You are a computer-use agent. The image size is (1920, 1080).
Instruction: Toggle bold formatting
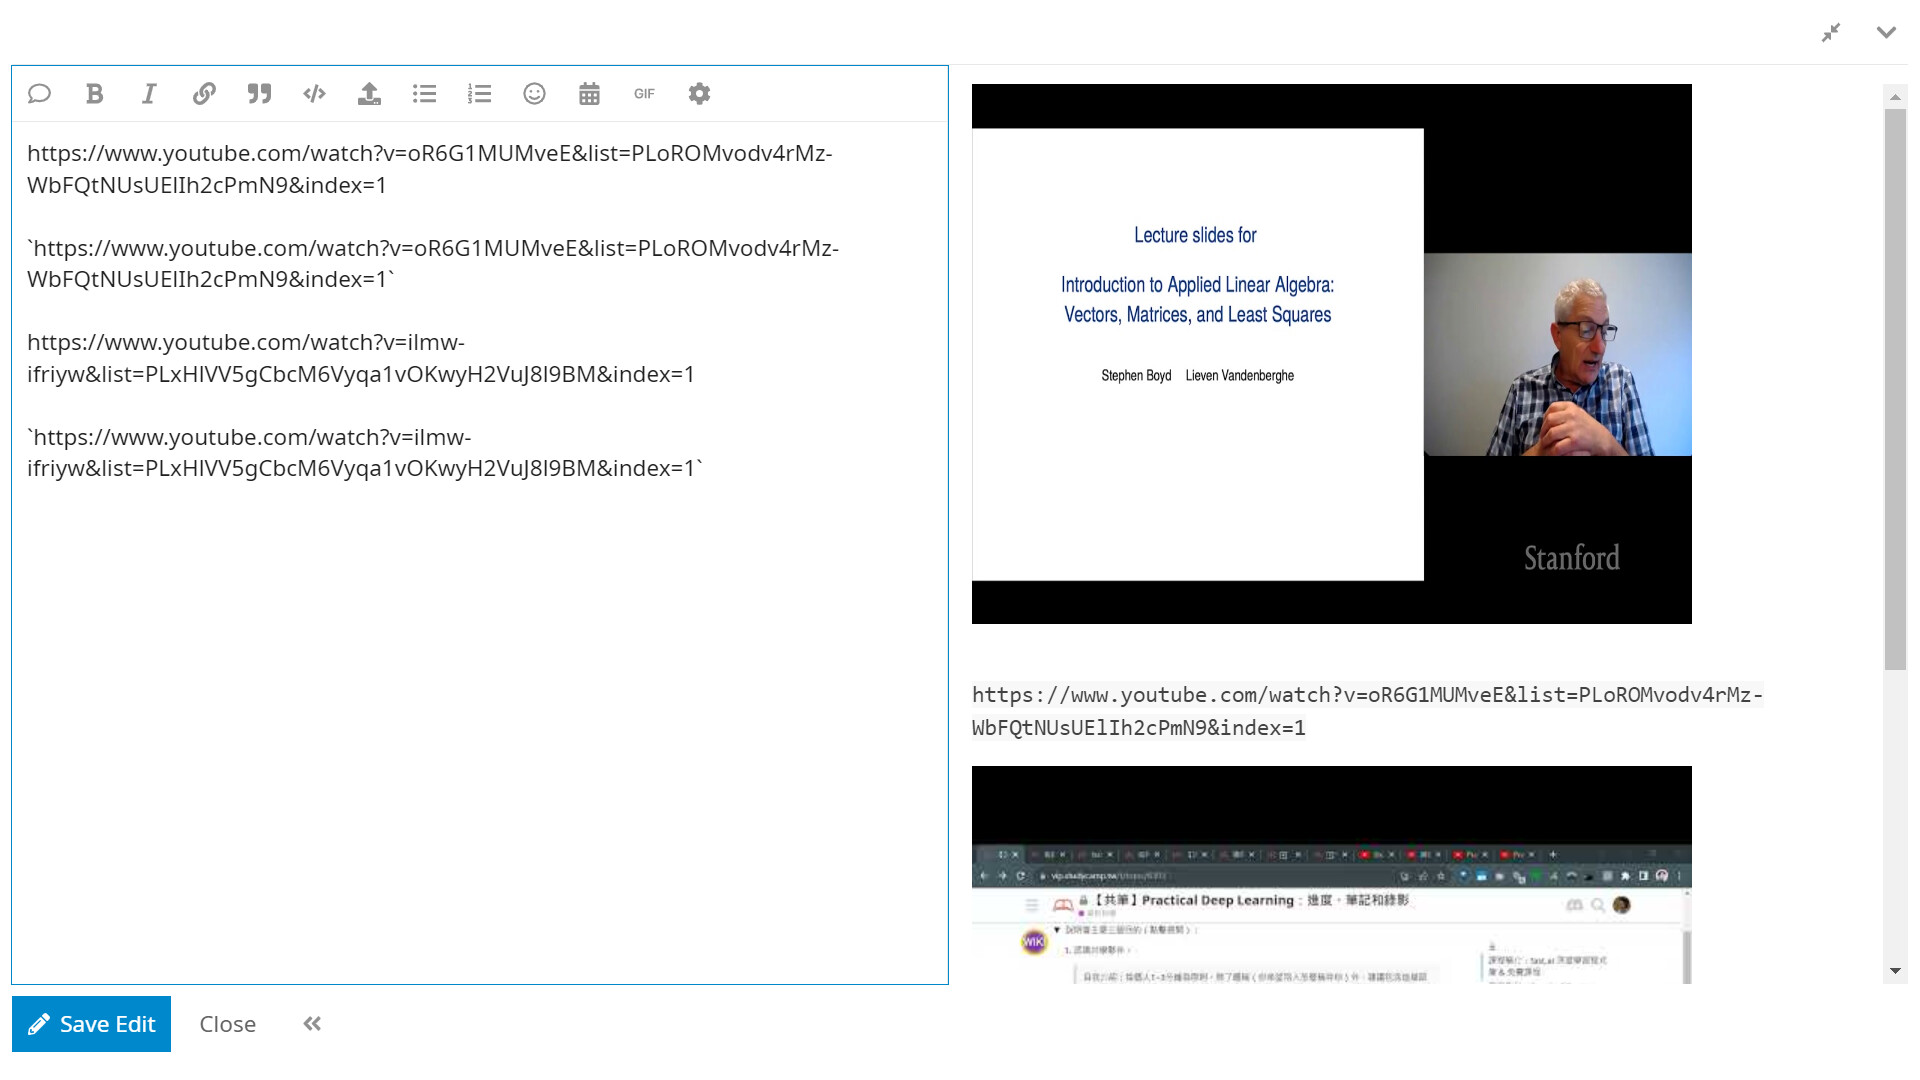coord(94,94)
